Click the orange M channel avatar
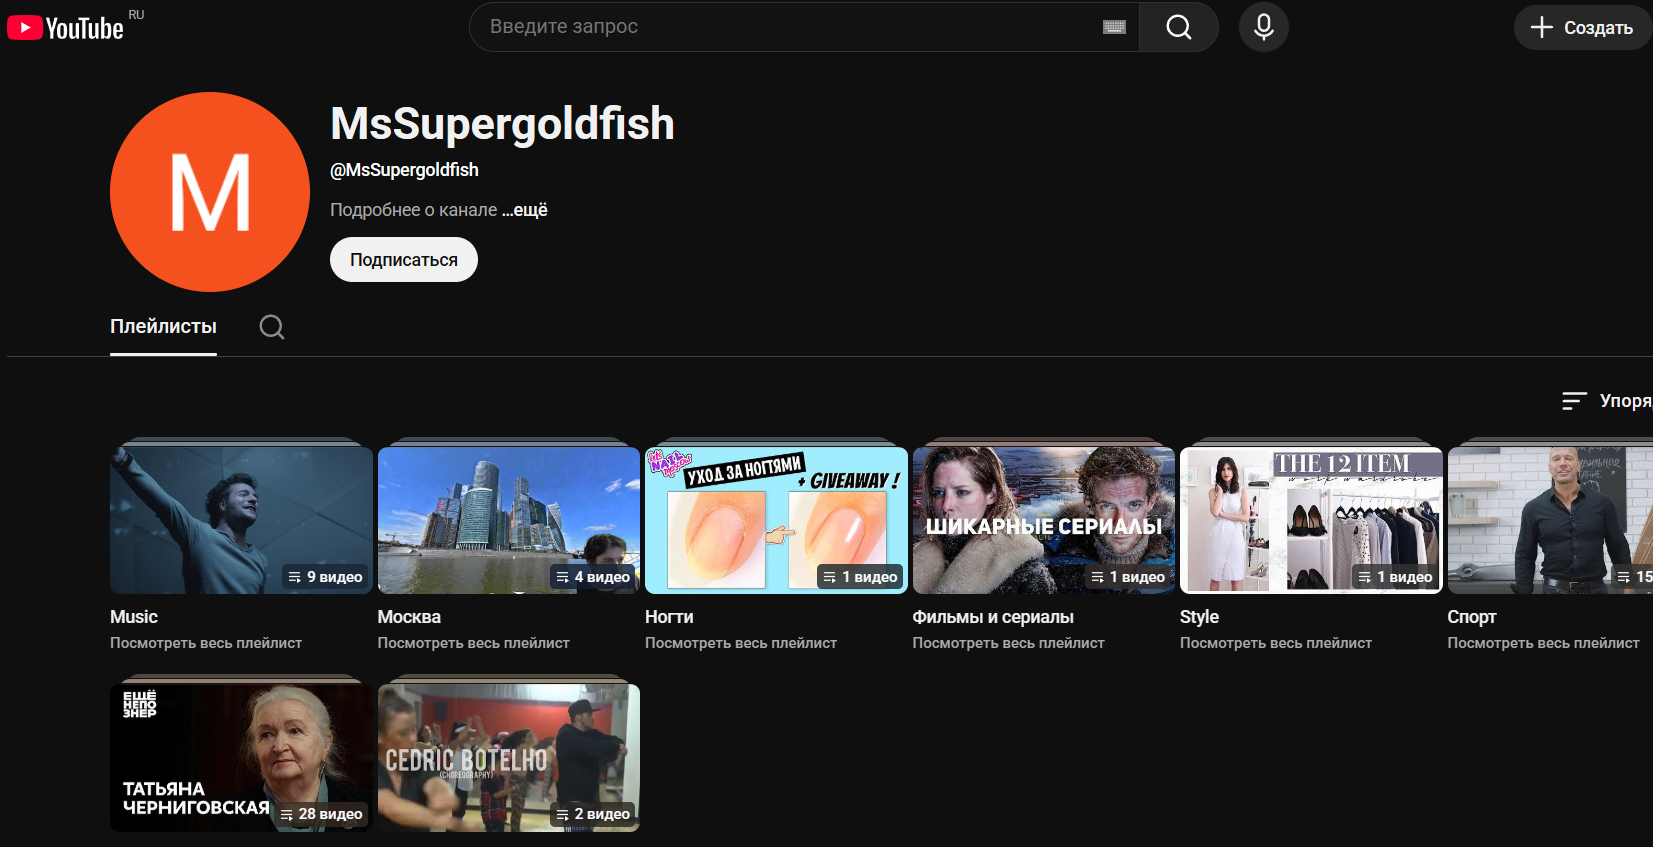This screenshot has height=847, width=1653. pos(210,192)
